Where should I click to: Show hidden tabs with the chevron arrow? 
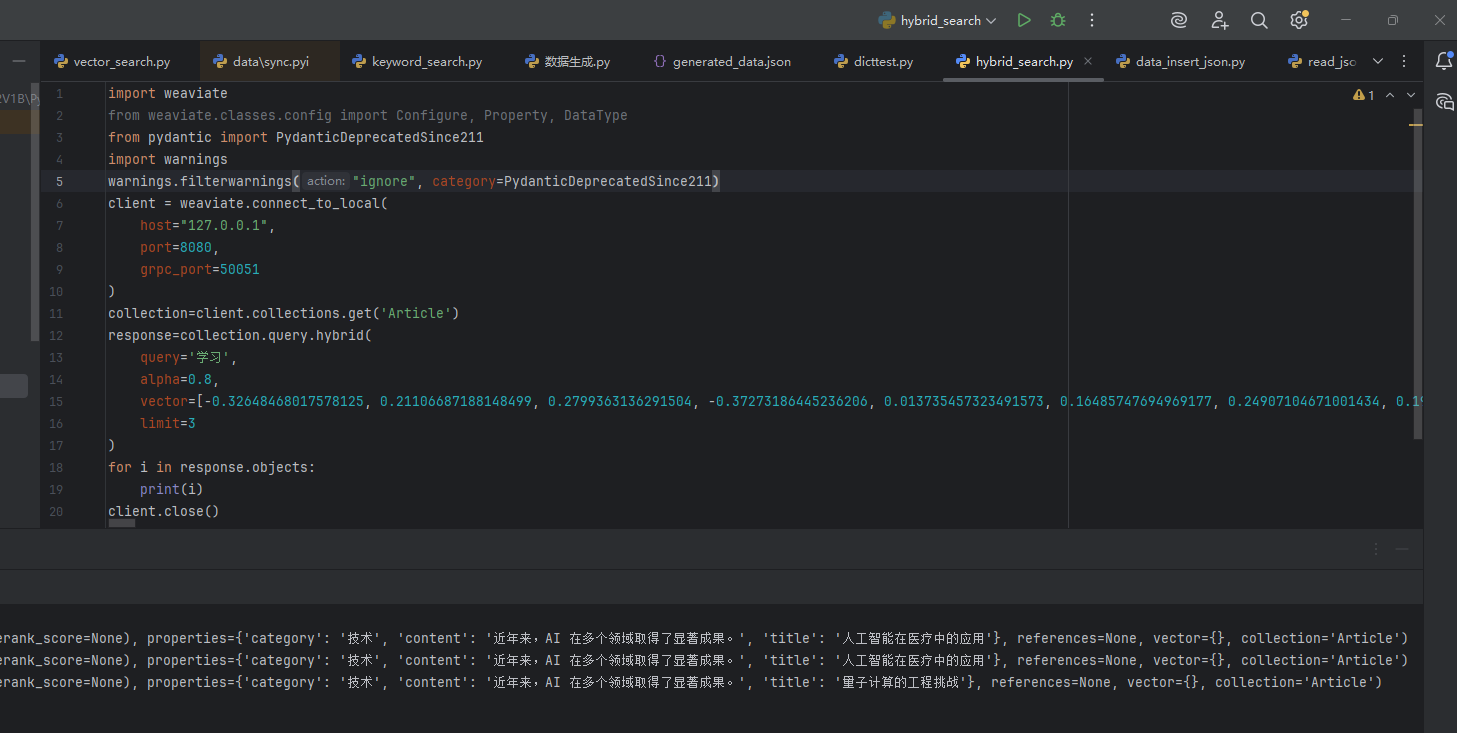point(1378,60)
